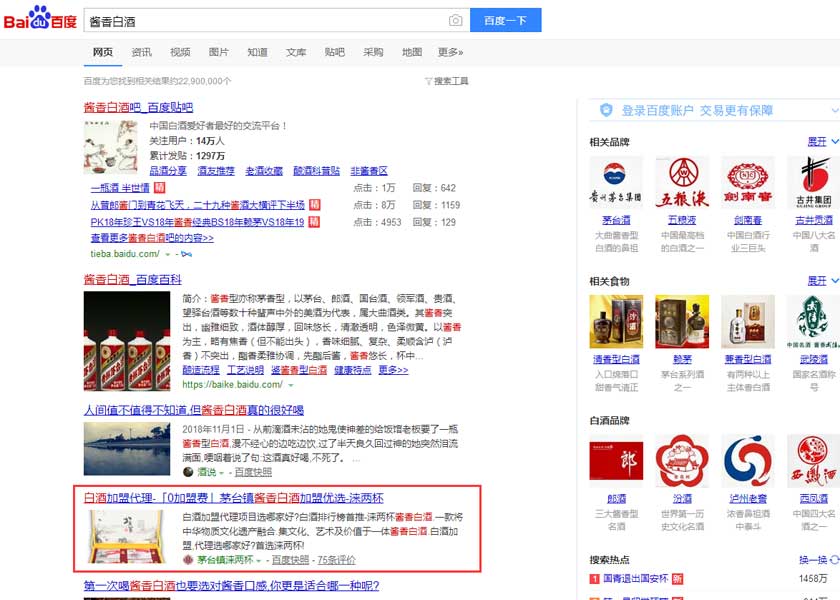Image resolution: width=840 pixels, height=600 pixels.
Task: Select the 泸州老窖 swirl logo
Action: (748, 461)
